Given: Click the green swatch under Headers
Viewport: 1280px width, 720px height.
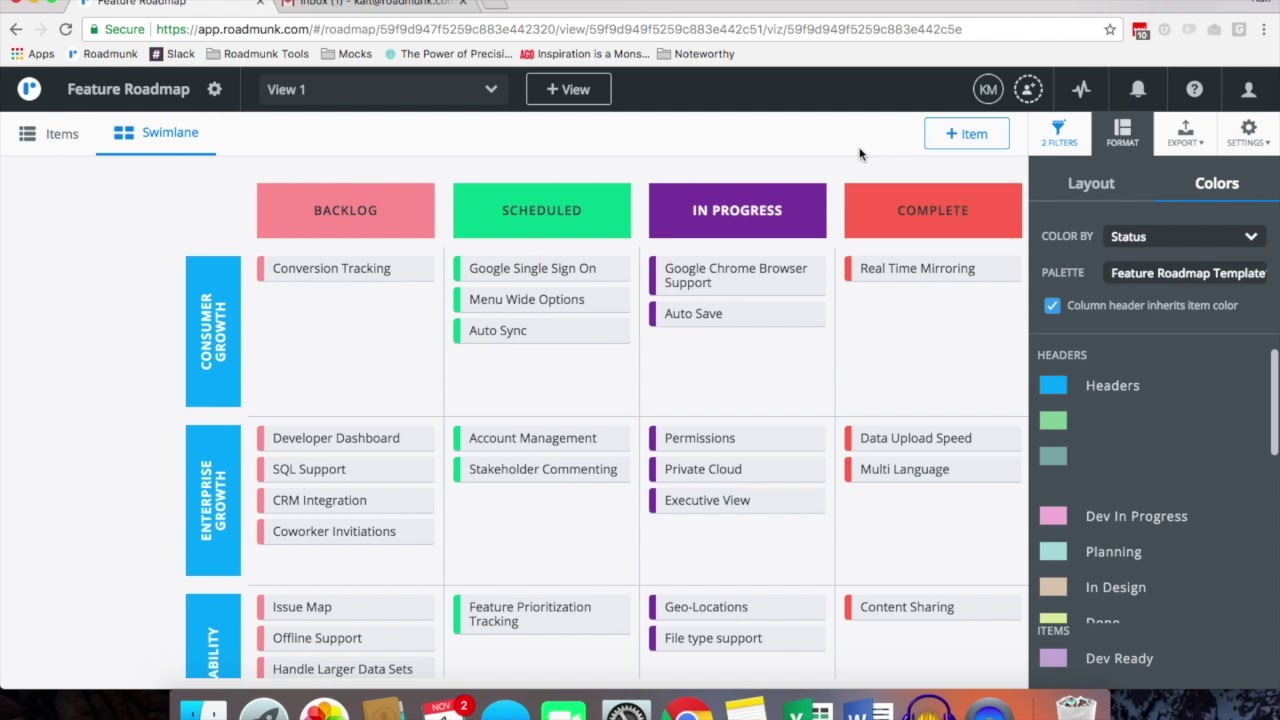Looking at the screenshot, I should point(1053,420).
